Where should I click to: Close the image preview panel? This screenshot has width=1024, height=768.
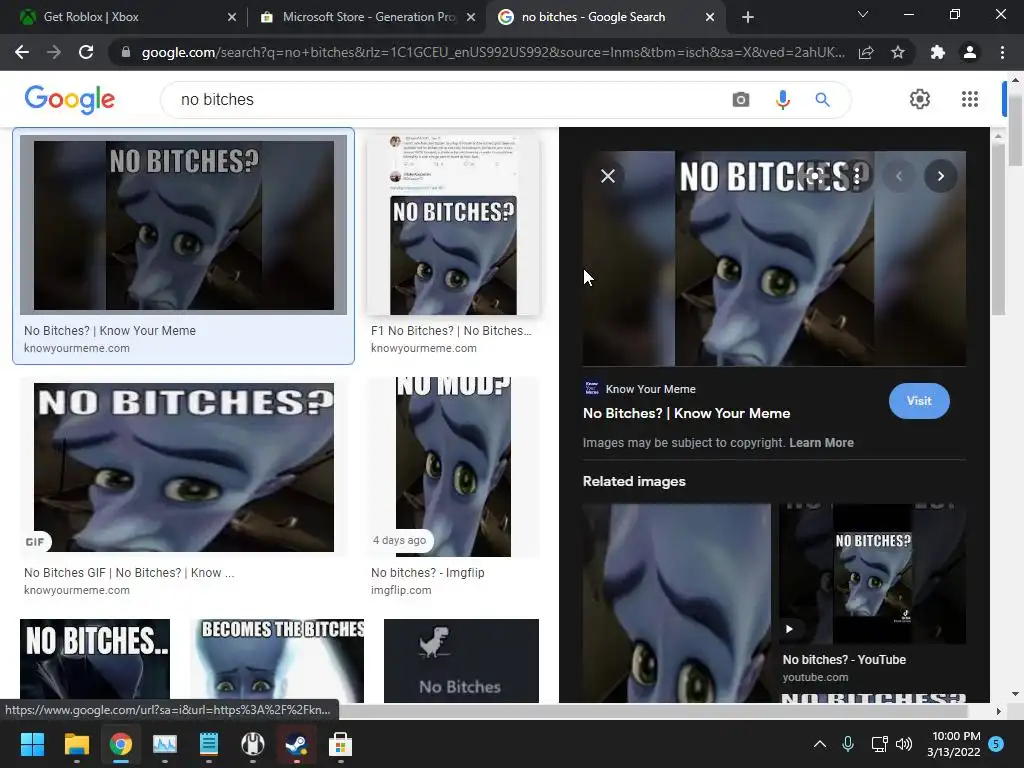click(x=607, y=176)
